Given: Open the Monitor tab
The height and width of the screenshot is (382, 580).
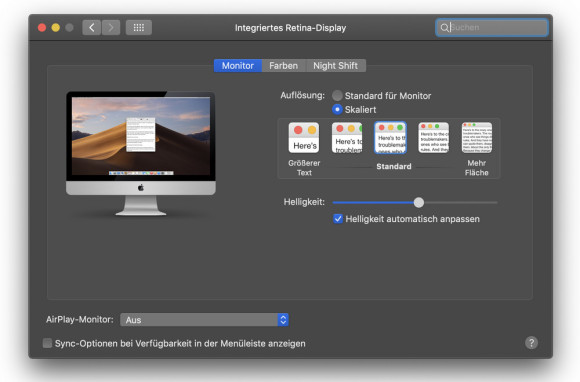Looking at the screenshot, I should (x=238, y=65).
